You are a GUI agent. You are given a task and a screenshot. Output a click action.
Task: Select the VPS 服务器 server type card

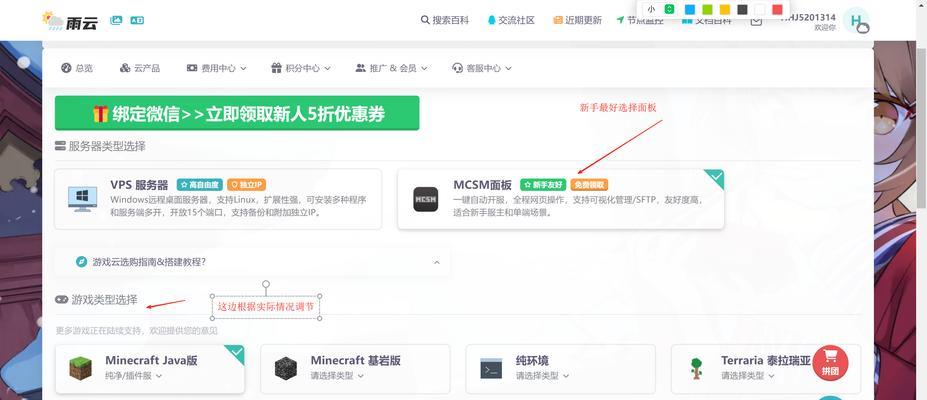218,199
